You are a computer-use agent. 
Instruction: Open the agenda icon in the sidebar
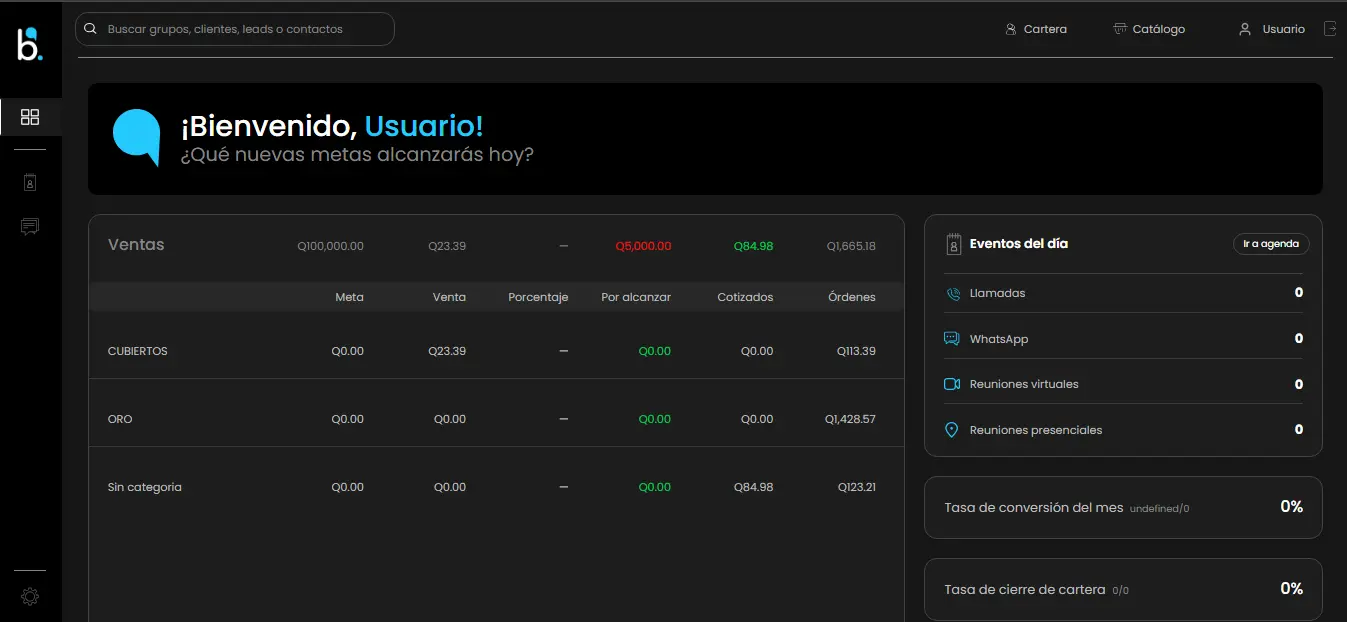click(x=30, y=182)
